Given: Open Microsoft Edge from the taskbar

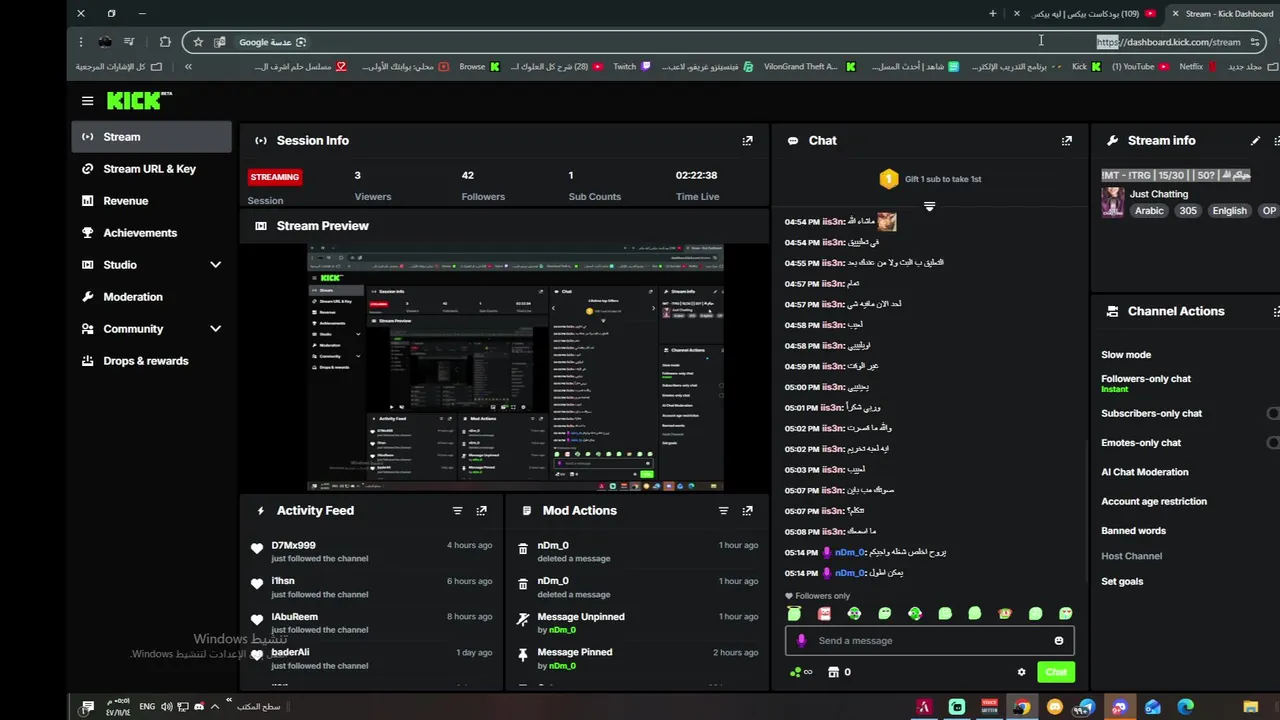Looking at the screenshot, I should tap(1186, 707).
